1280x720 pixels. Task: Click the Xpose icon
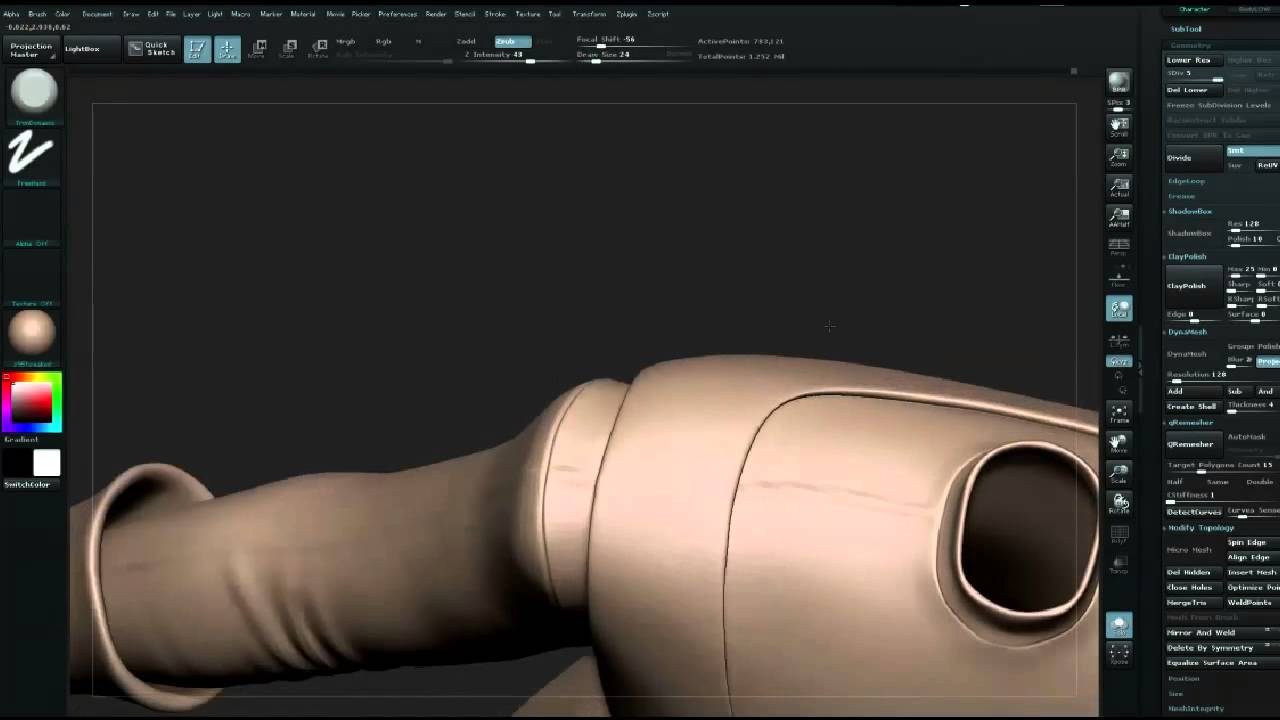[1119, 654]
